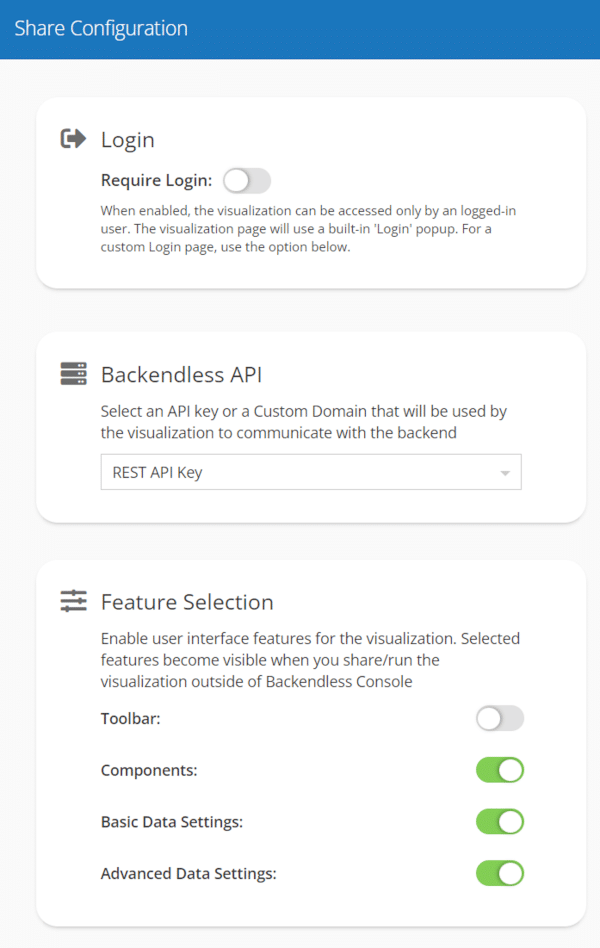600x948 pixels.
Task: Click the Backendless API heading
Action: pyautogui.click(x=181, y=375)
